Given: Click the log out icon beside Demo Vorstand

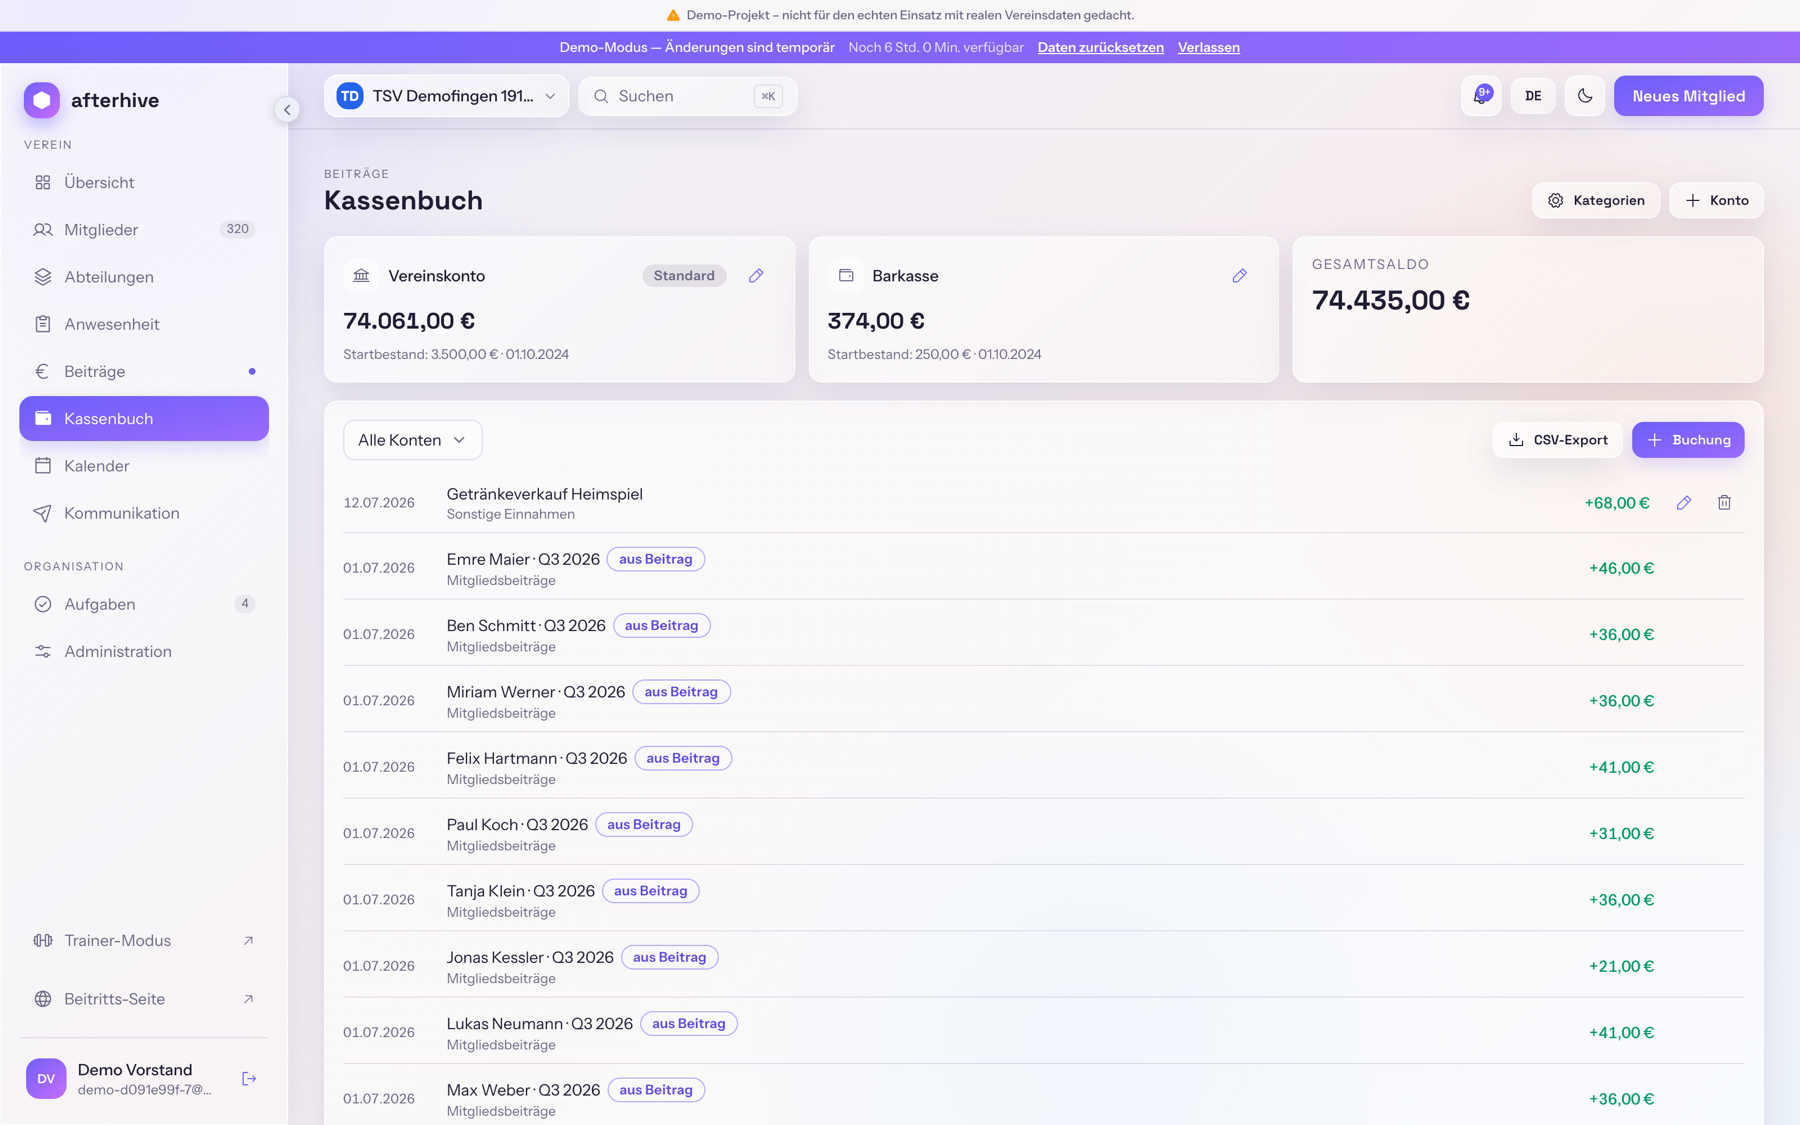Looking at the screenshot, I should pos(249,1078).
